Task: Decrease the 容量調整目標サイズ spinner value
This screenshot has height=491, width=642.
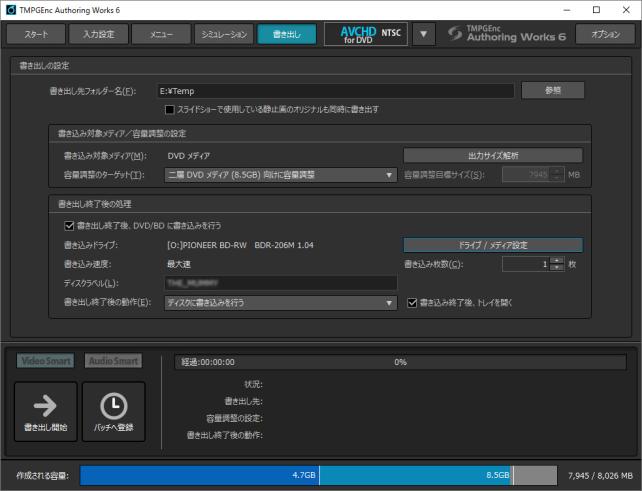Action: tap(556, 179)
